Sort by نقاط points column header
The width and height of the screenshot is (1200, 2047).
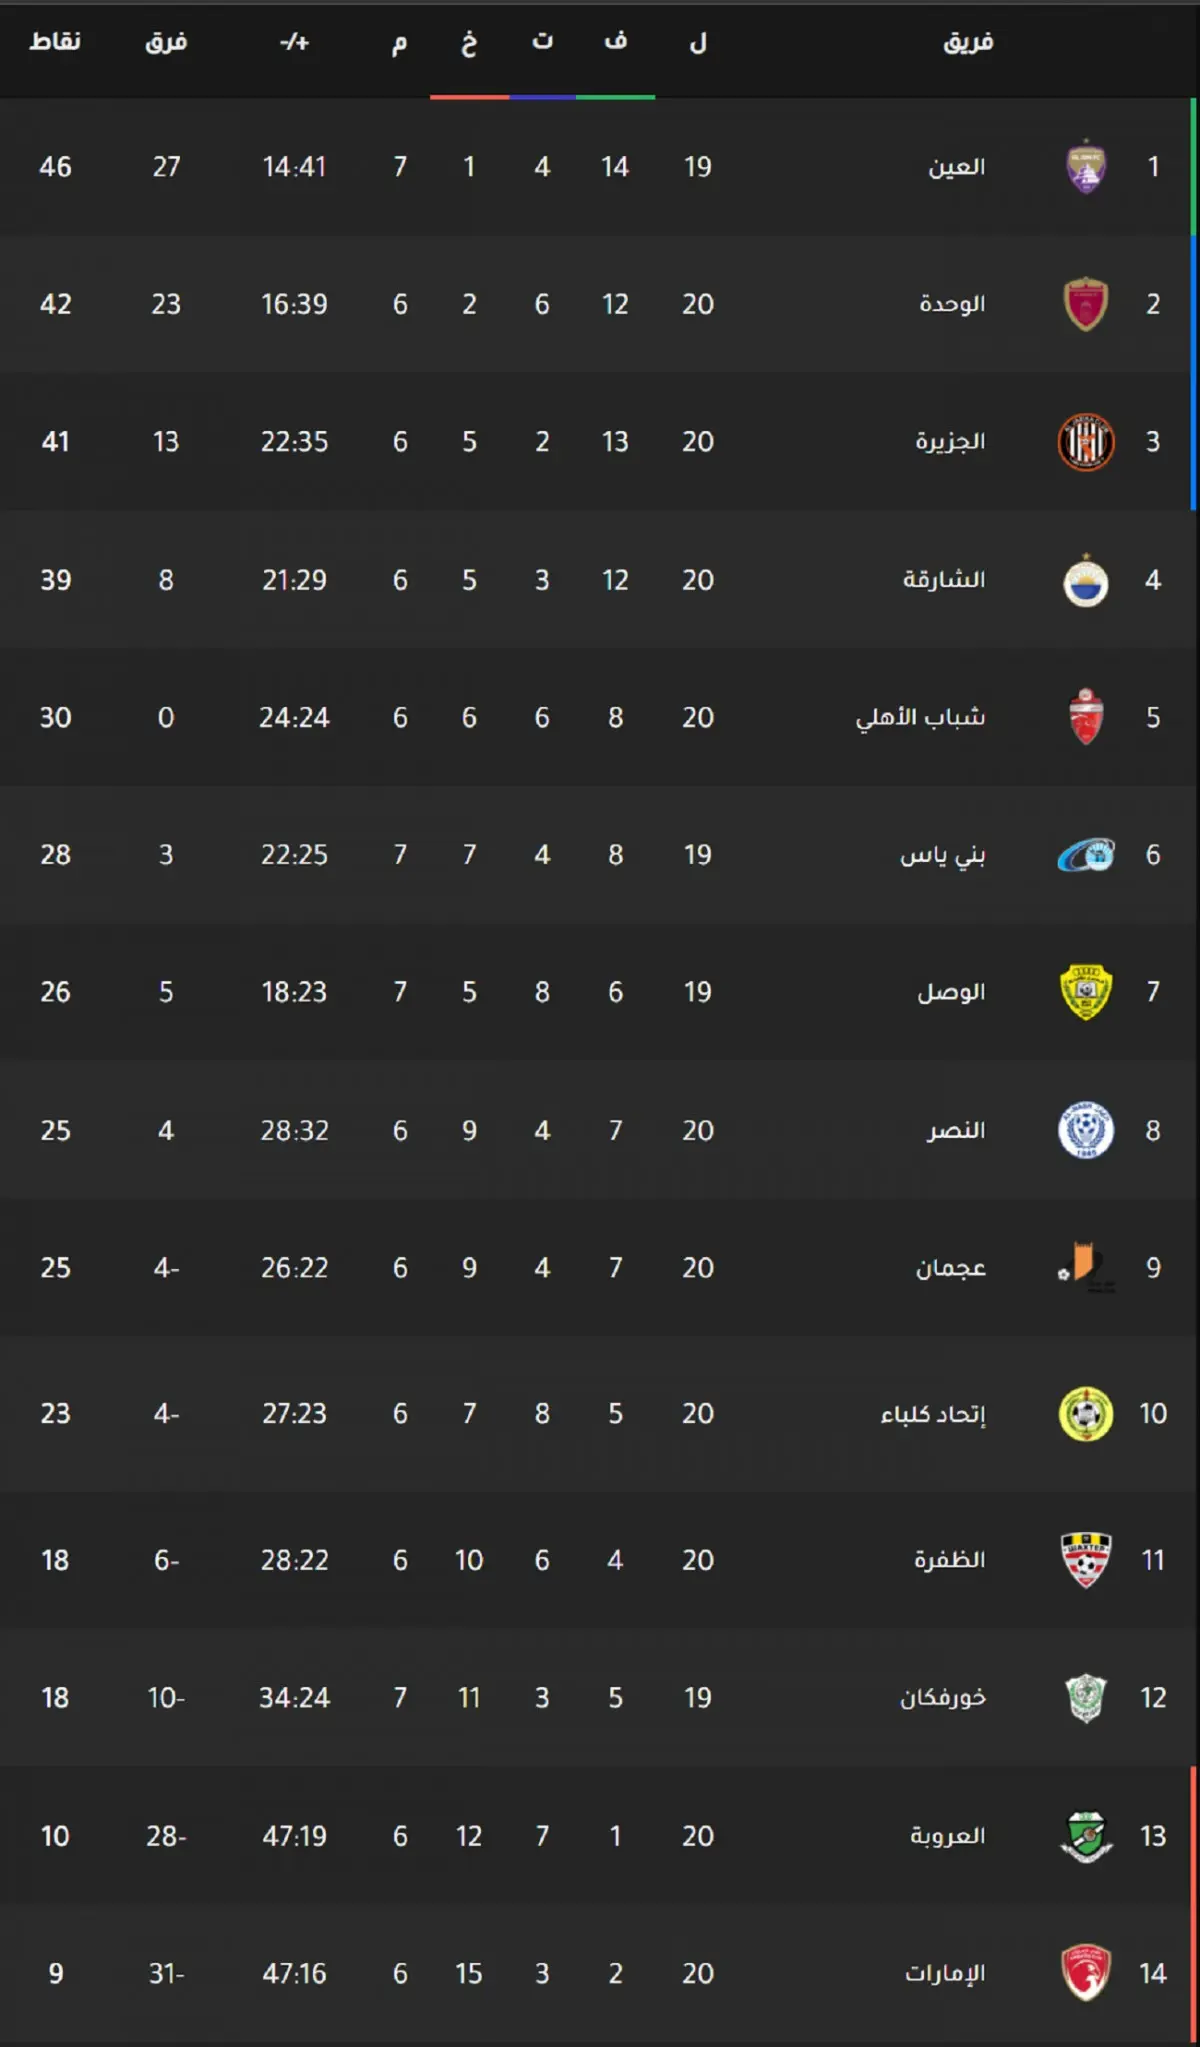point(55,41)
